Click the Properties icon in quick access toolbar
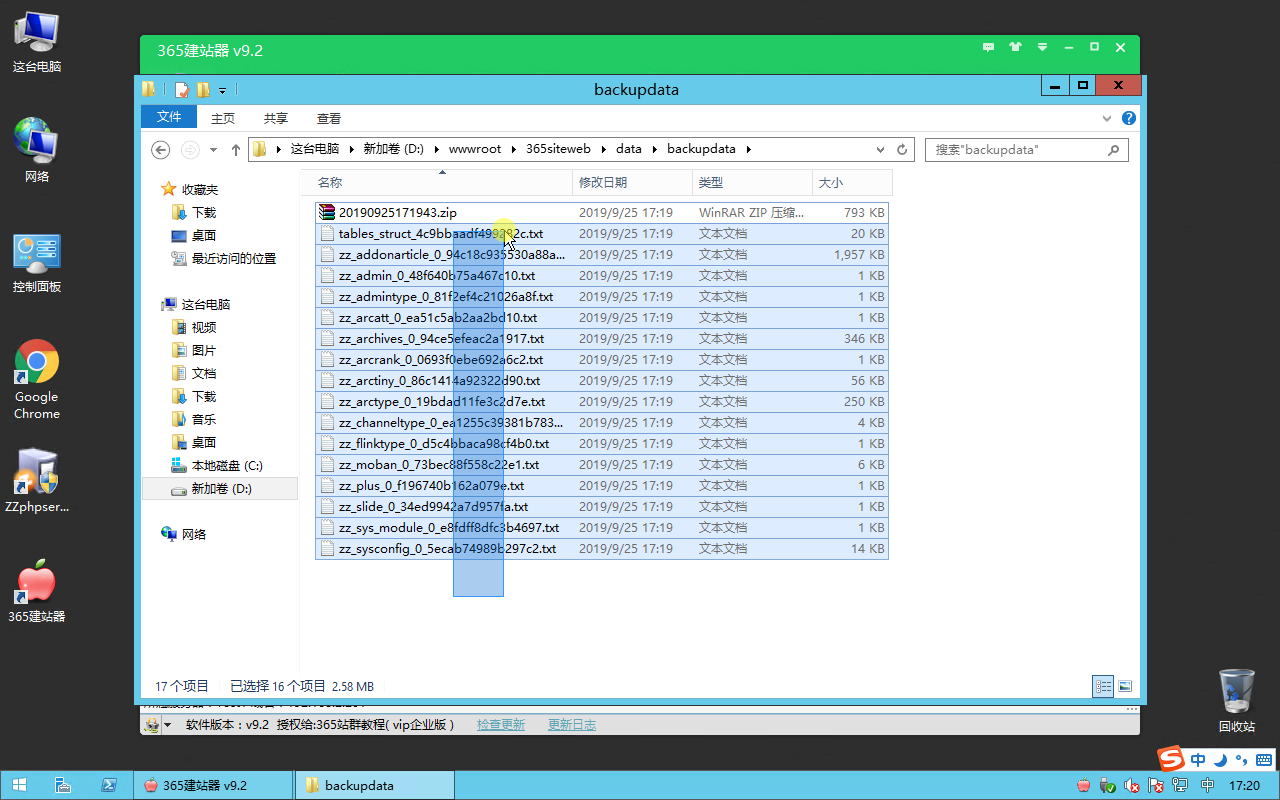This screenshot has height=800, width=1280. pyautogui.click(x=182, y=89)
